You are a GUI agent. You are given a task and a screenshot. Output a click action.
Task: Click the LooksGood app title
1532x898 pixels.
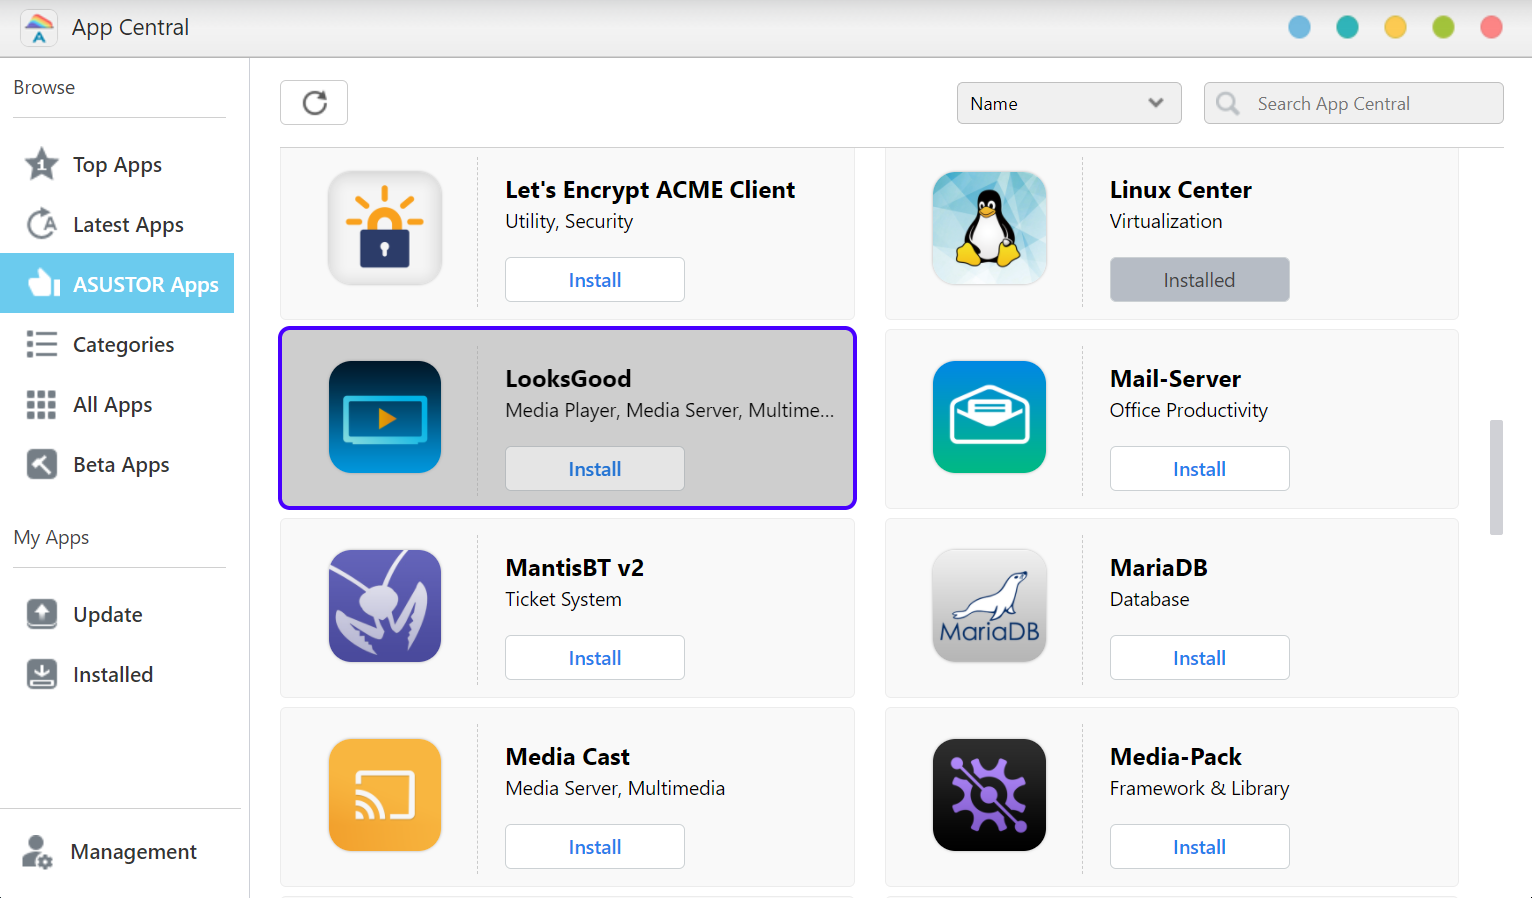[x=568, y=379]
